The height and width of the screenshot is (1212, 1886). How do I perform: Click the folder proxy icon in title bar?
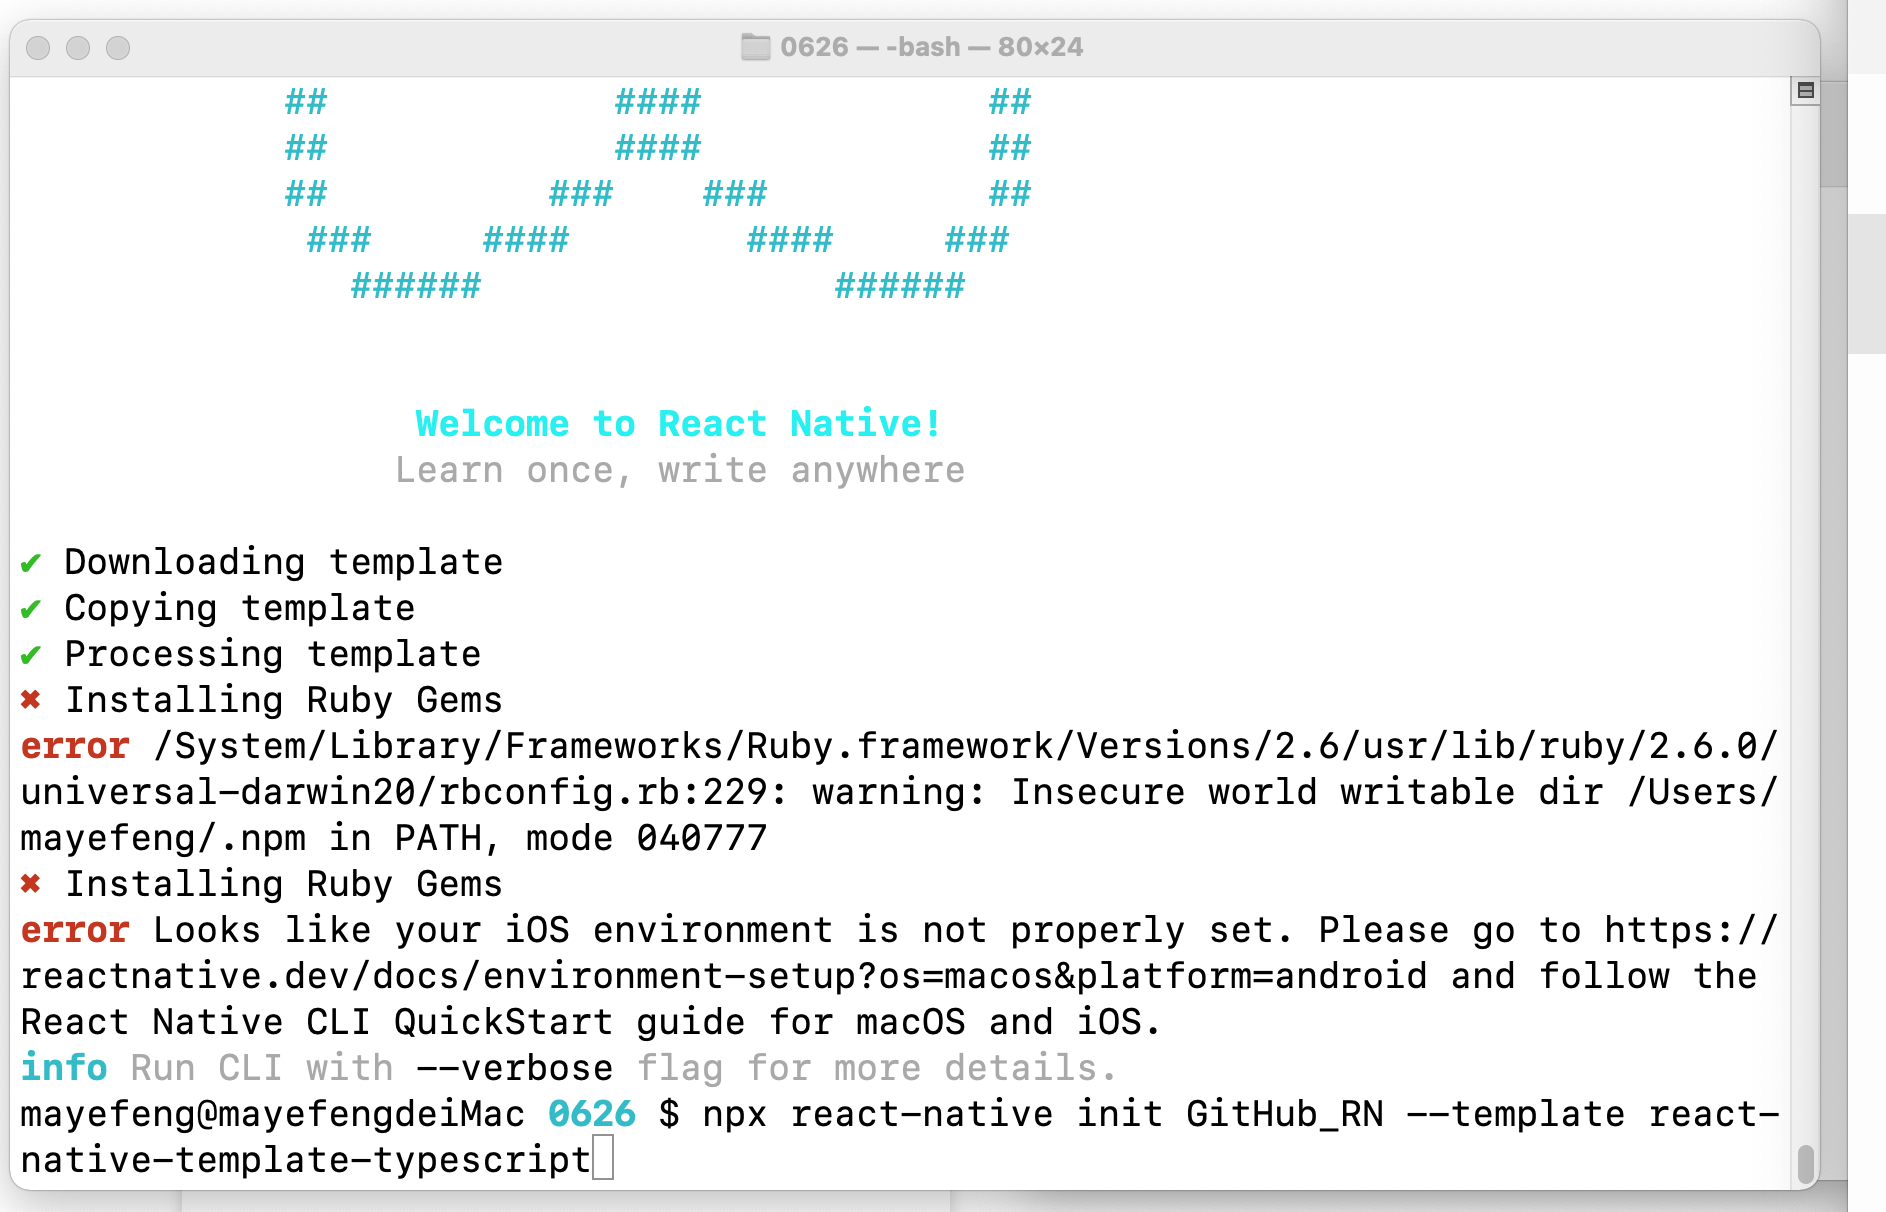(755, 47)
